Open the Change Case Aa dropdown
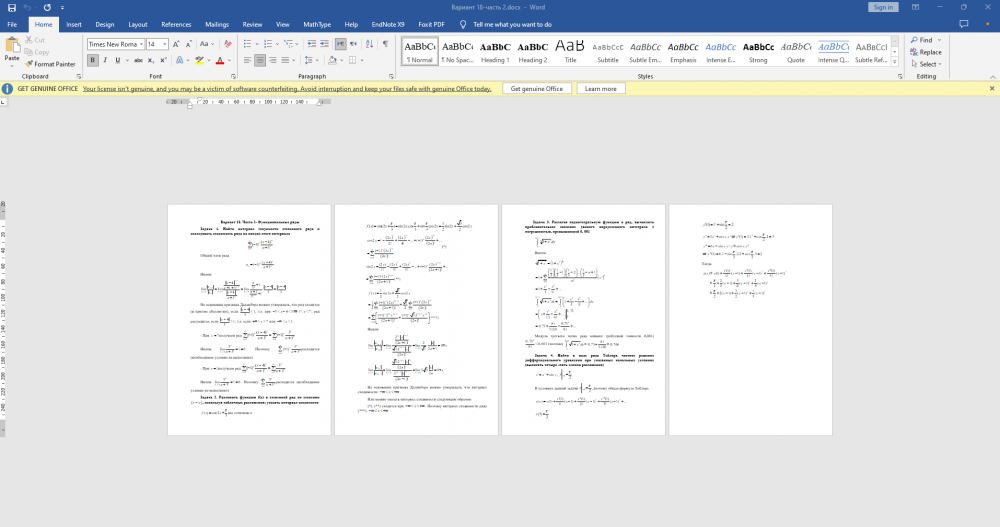1000x527 pixels. pyautogui.click(x=206, y=44)
